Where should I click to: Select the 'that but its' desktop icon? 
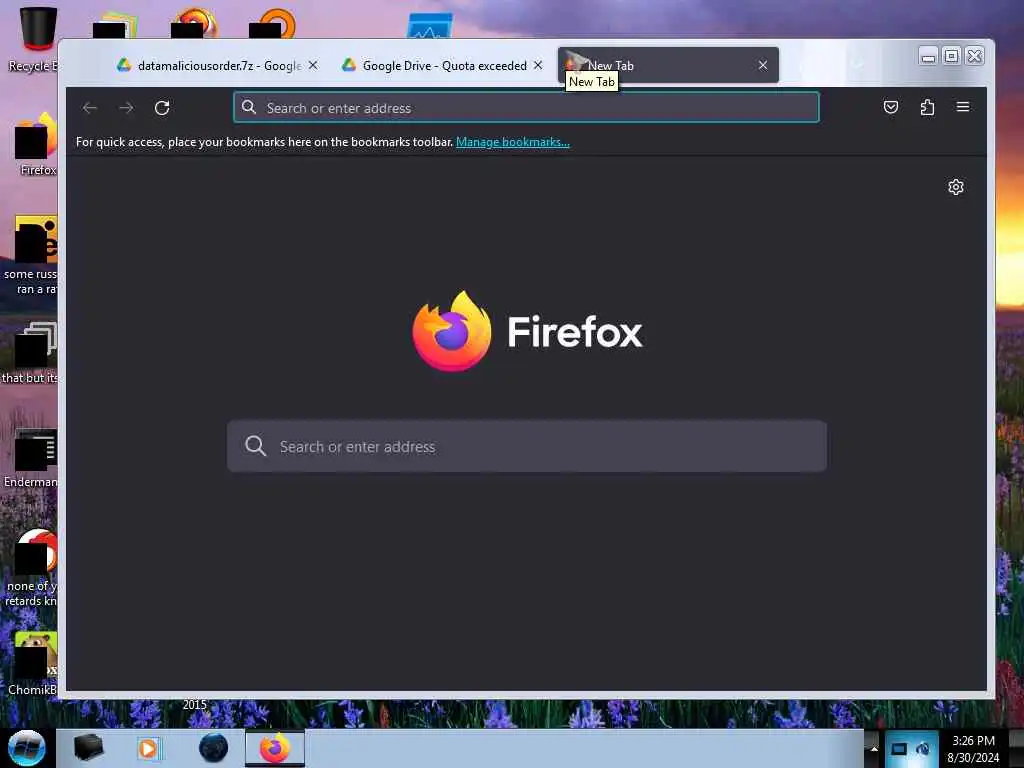pyautogui.click(x=30, y=353)
